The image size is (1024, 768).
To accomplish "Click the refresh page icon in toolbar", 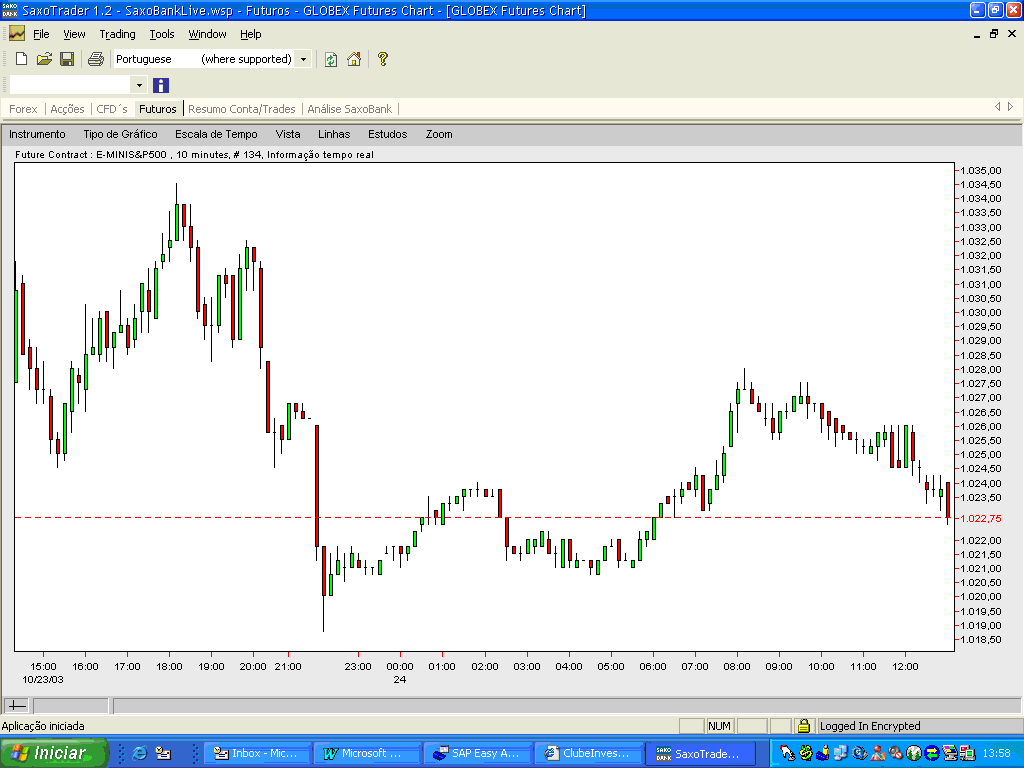I will coord(331,59).
